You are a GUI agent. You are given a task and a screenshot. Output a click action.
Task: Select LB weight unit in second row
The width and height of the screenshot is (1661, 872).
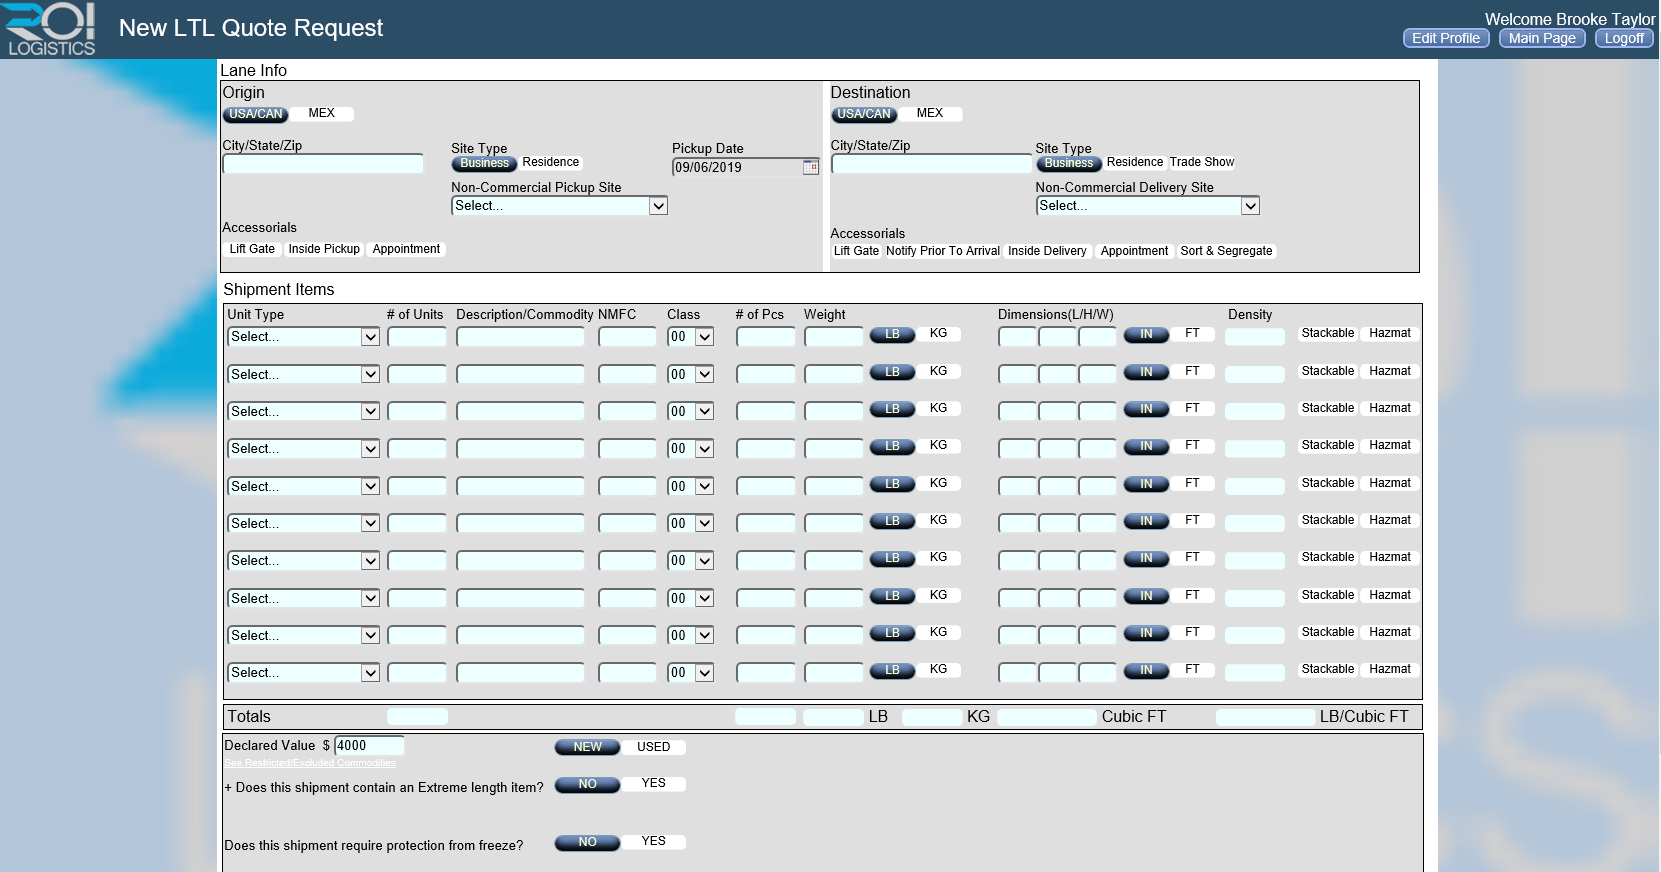coord(892,372)
